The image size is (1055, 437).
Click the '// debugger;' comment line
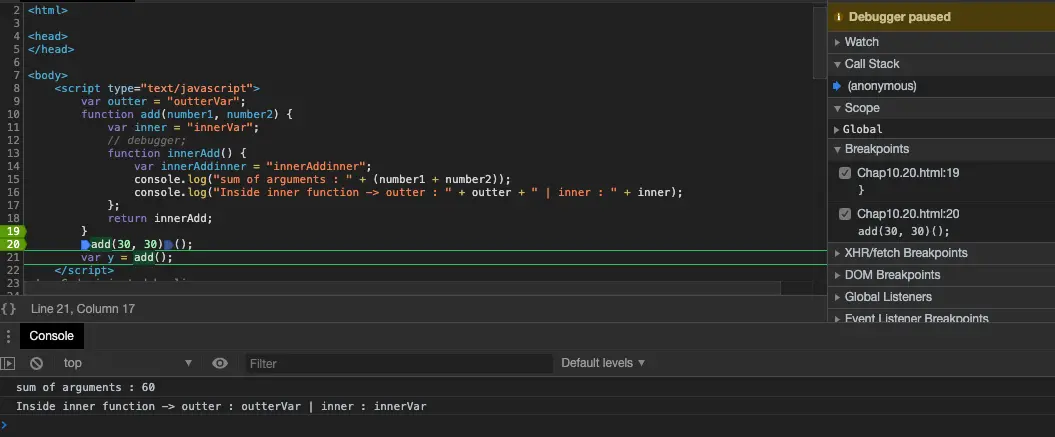[147, 140]
